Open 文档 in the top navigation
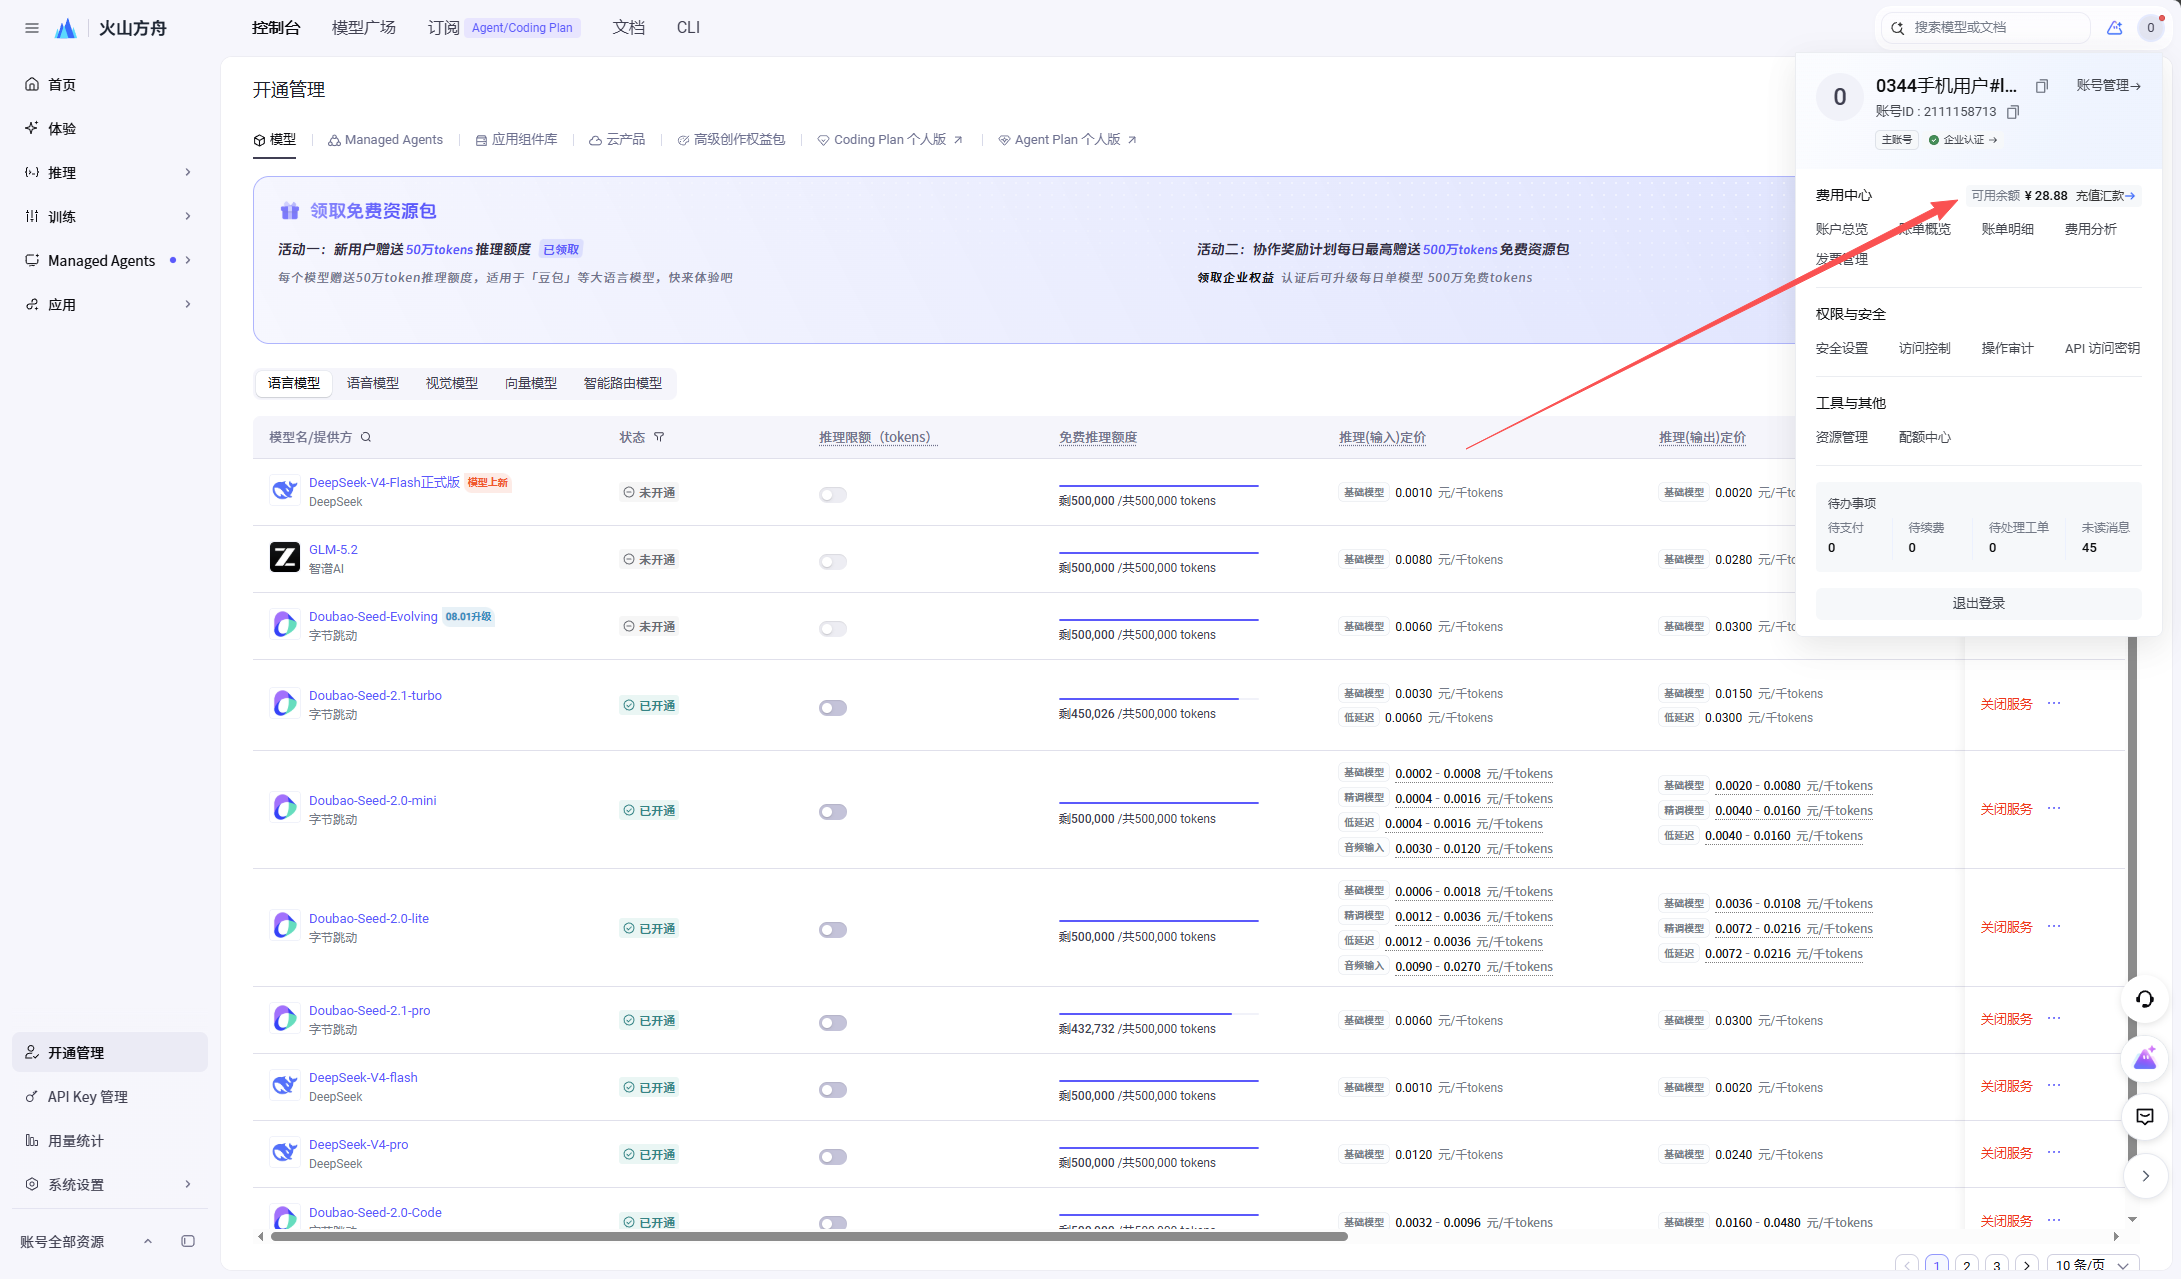This screenshot has height=1279, width=2181. click(629, 28)
